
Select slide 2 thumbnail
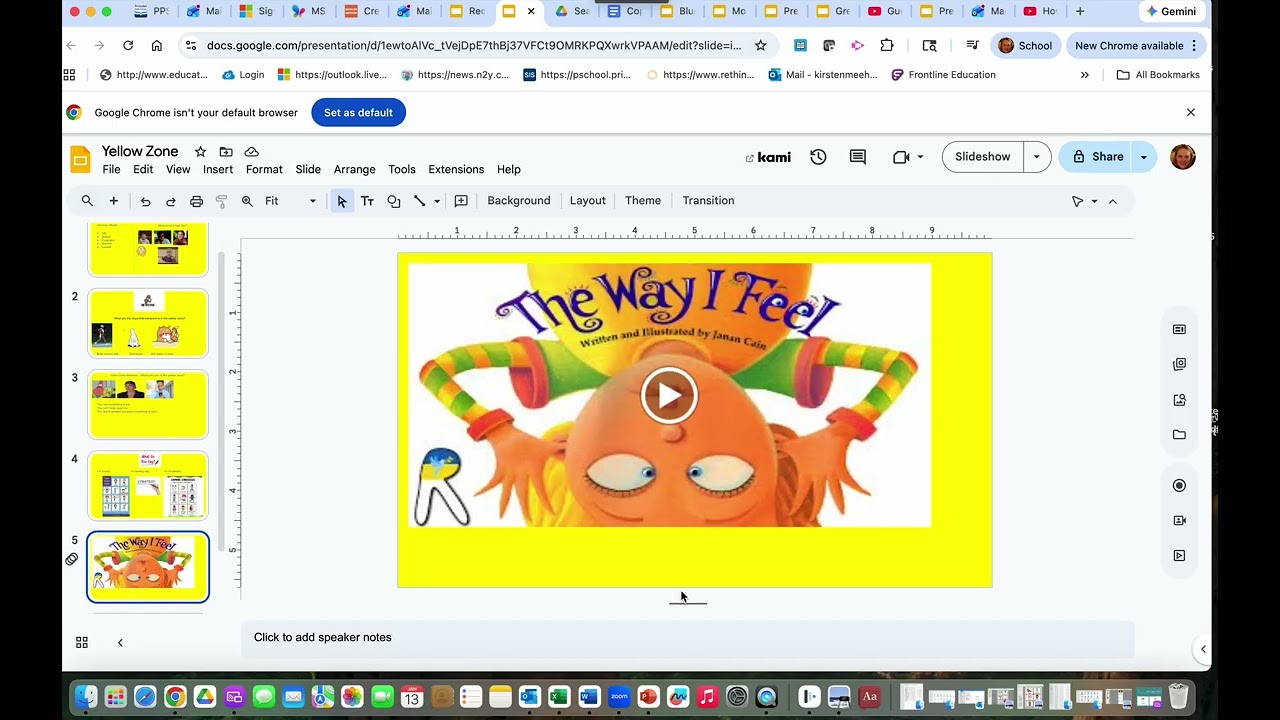pyautogui.click(x=148, y=323)
